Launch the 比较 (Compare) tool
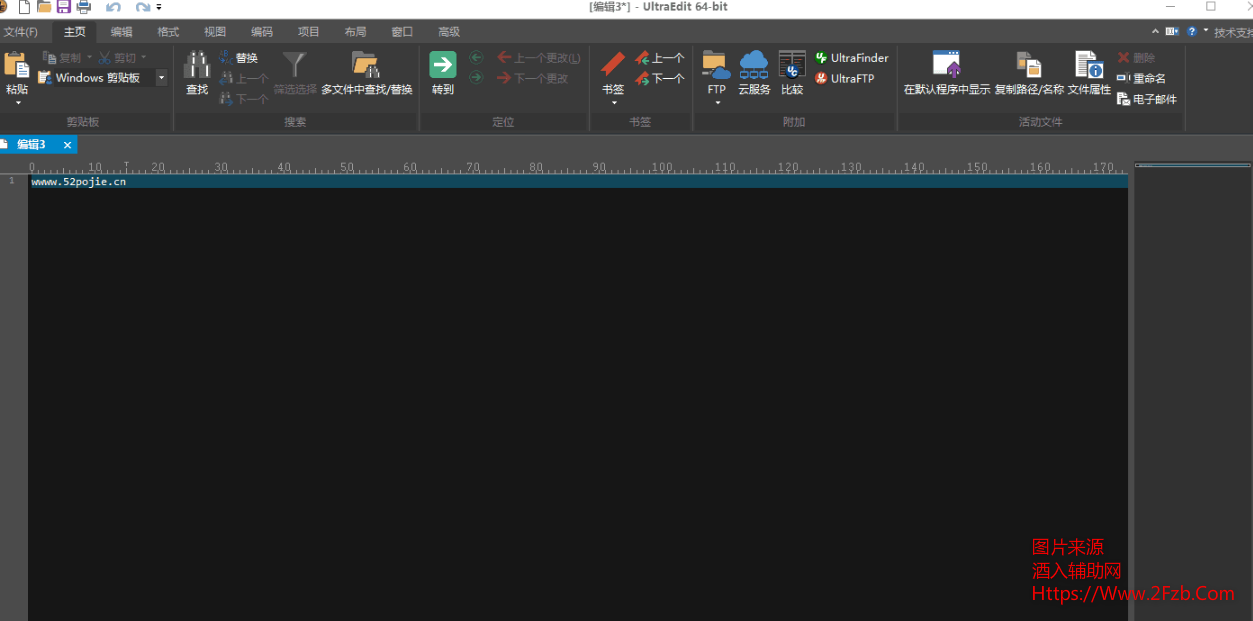Screen dimensions: 1253x621 (792, 65)
